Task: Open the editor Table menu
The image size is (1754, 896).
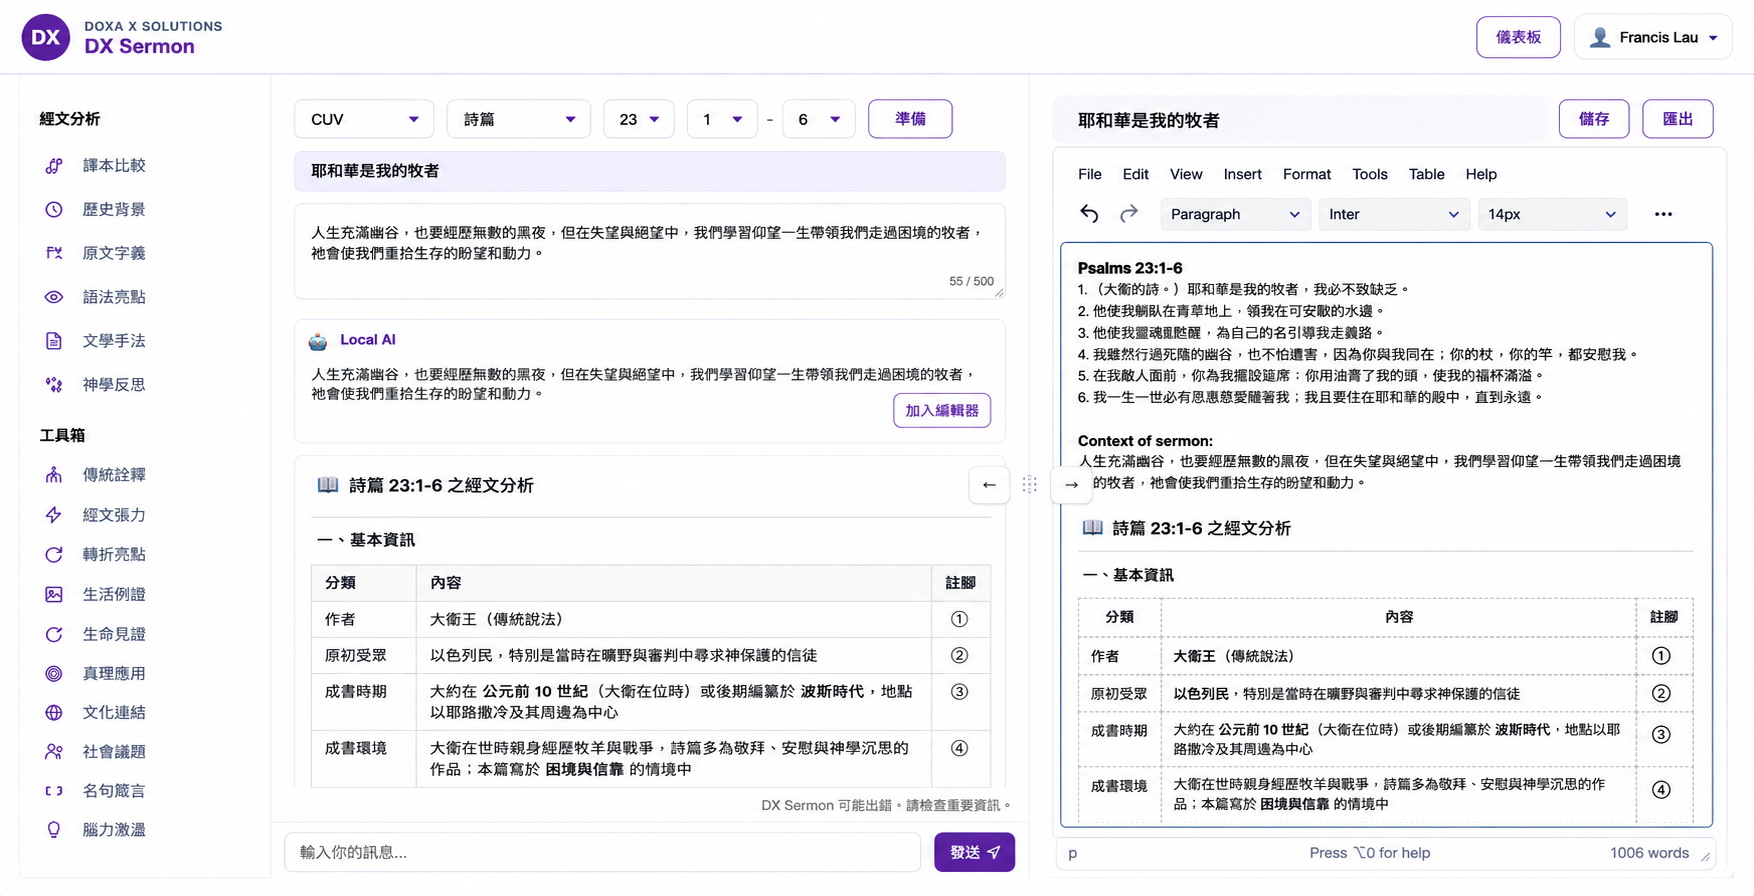Action: click(1426, 174)
